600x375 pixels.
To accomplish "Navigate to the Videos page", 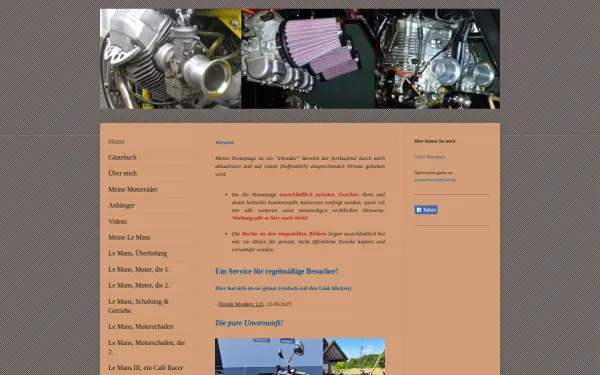I will click(117, 222).
